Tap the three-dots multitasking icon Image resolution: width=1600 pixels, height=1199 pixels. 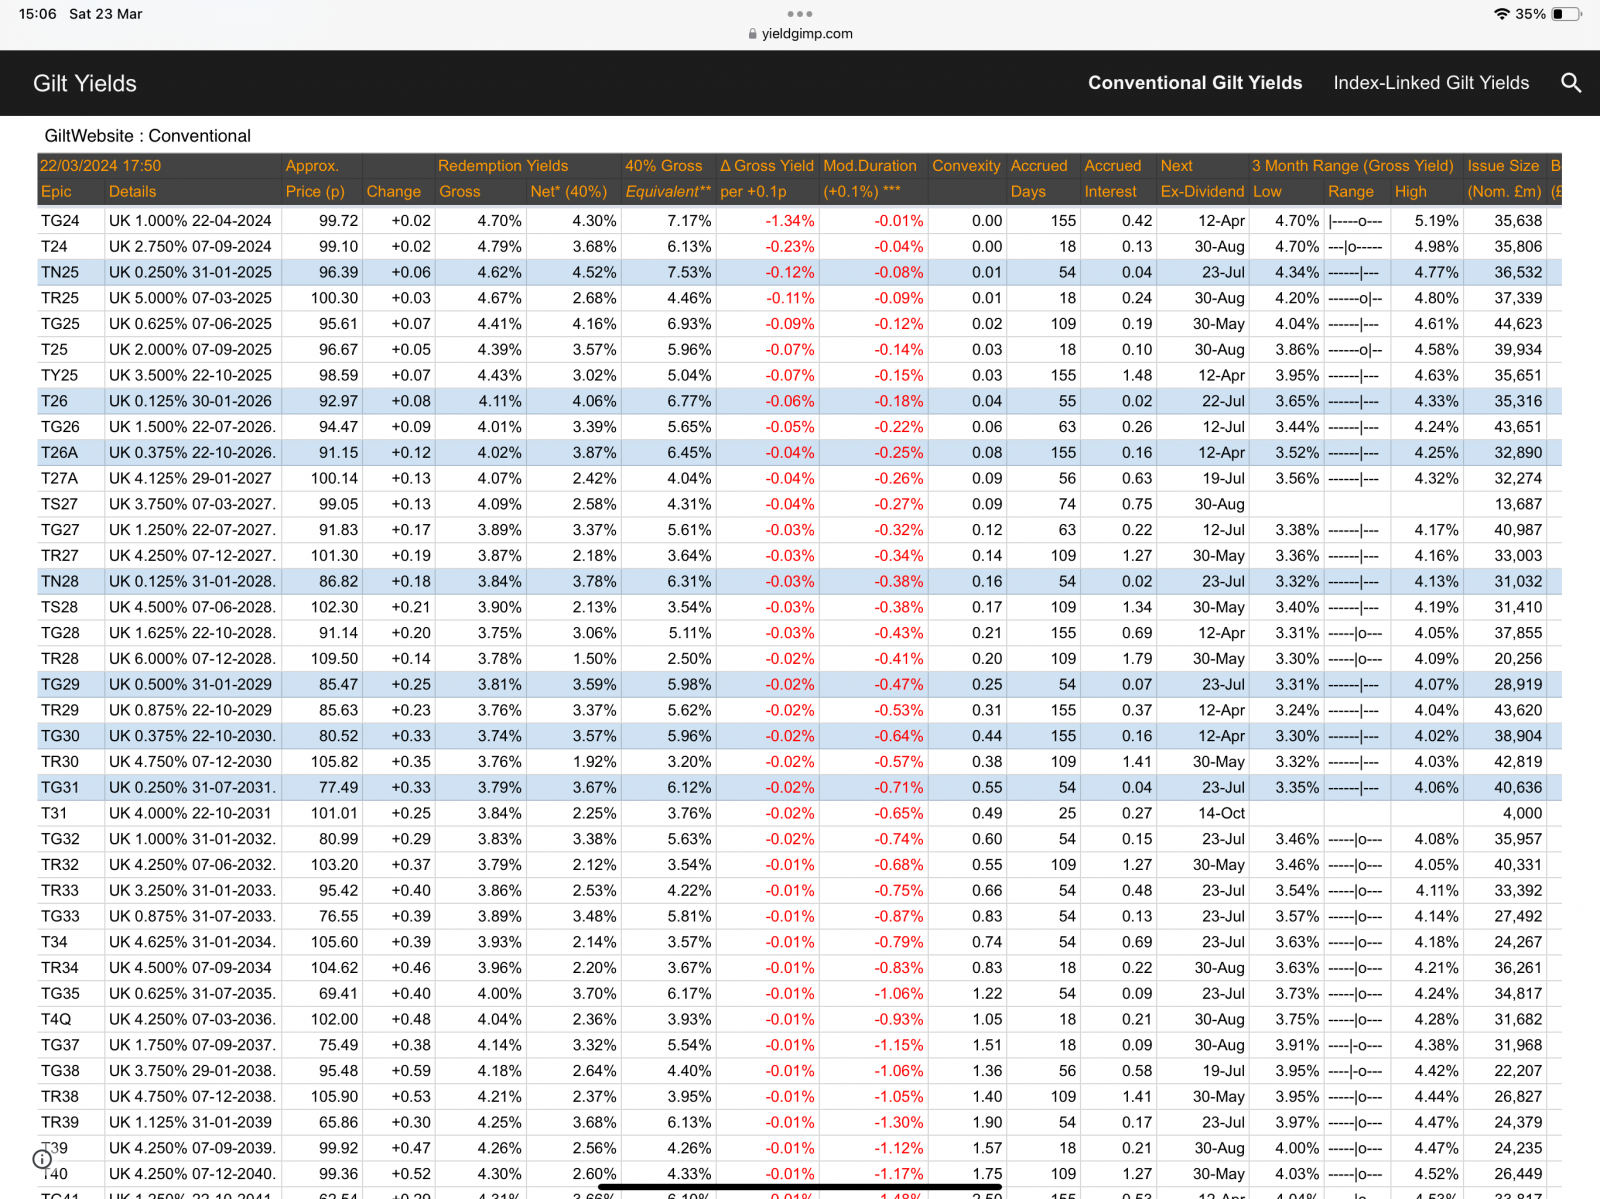(x=800, y=14)
